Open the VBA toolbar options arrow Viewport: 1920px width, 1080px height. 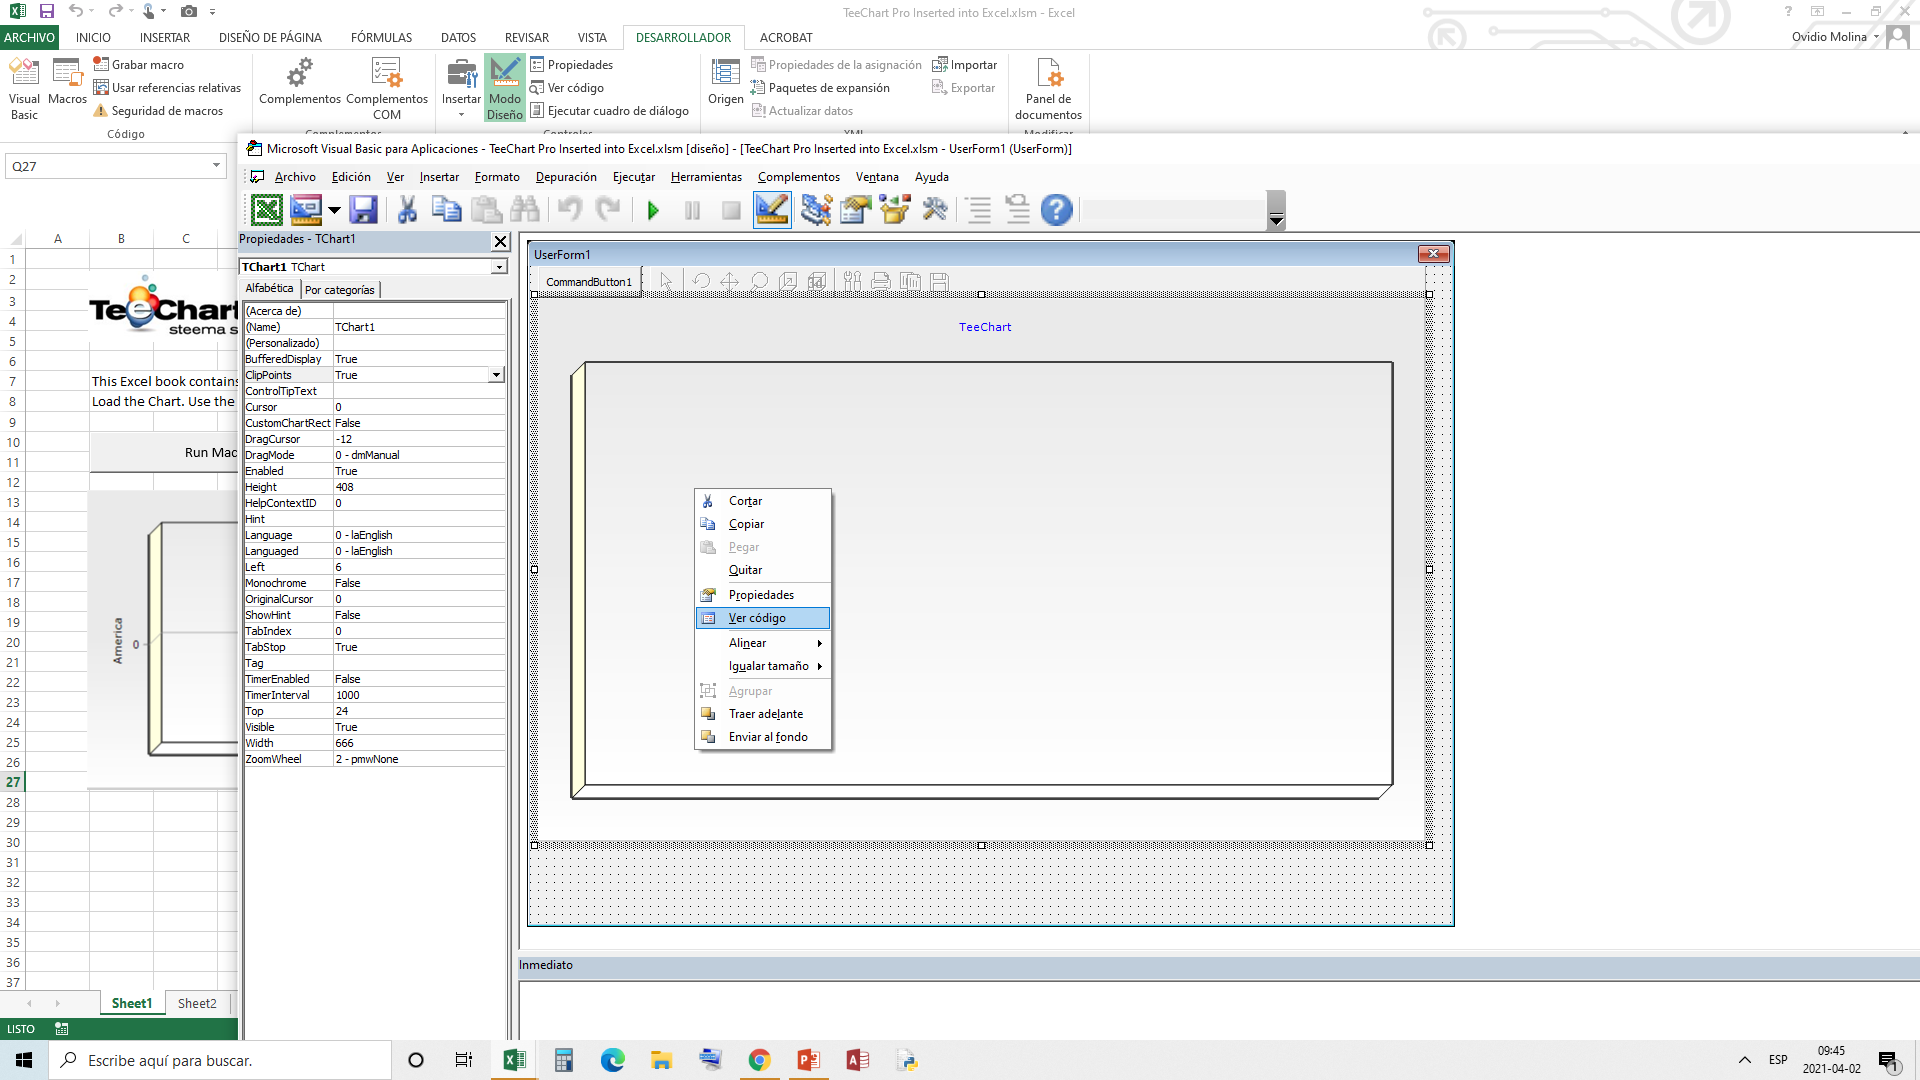[x=1276, y=220]
